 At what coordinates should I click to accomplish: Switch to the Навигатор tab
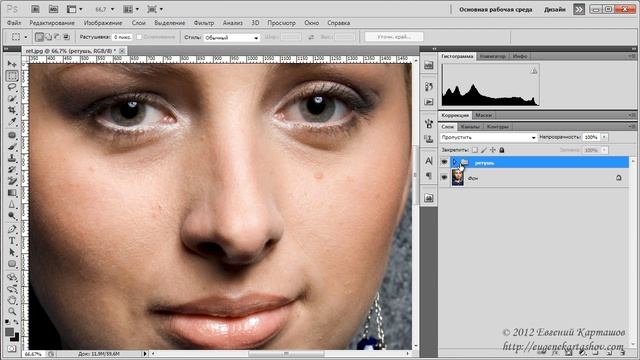point(492,56)
